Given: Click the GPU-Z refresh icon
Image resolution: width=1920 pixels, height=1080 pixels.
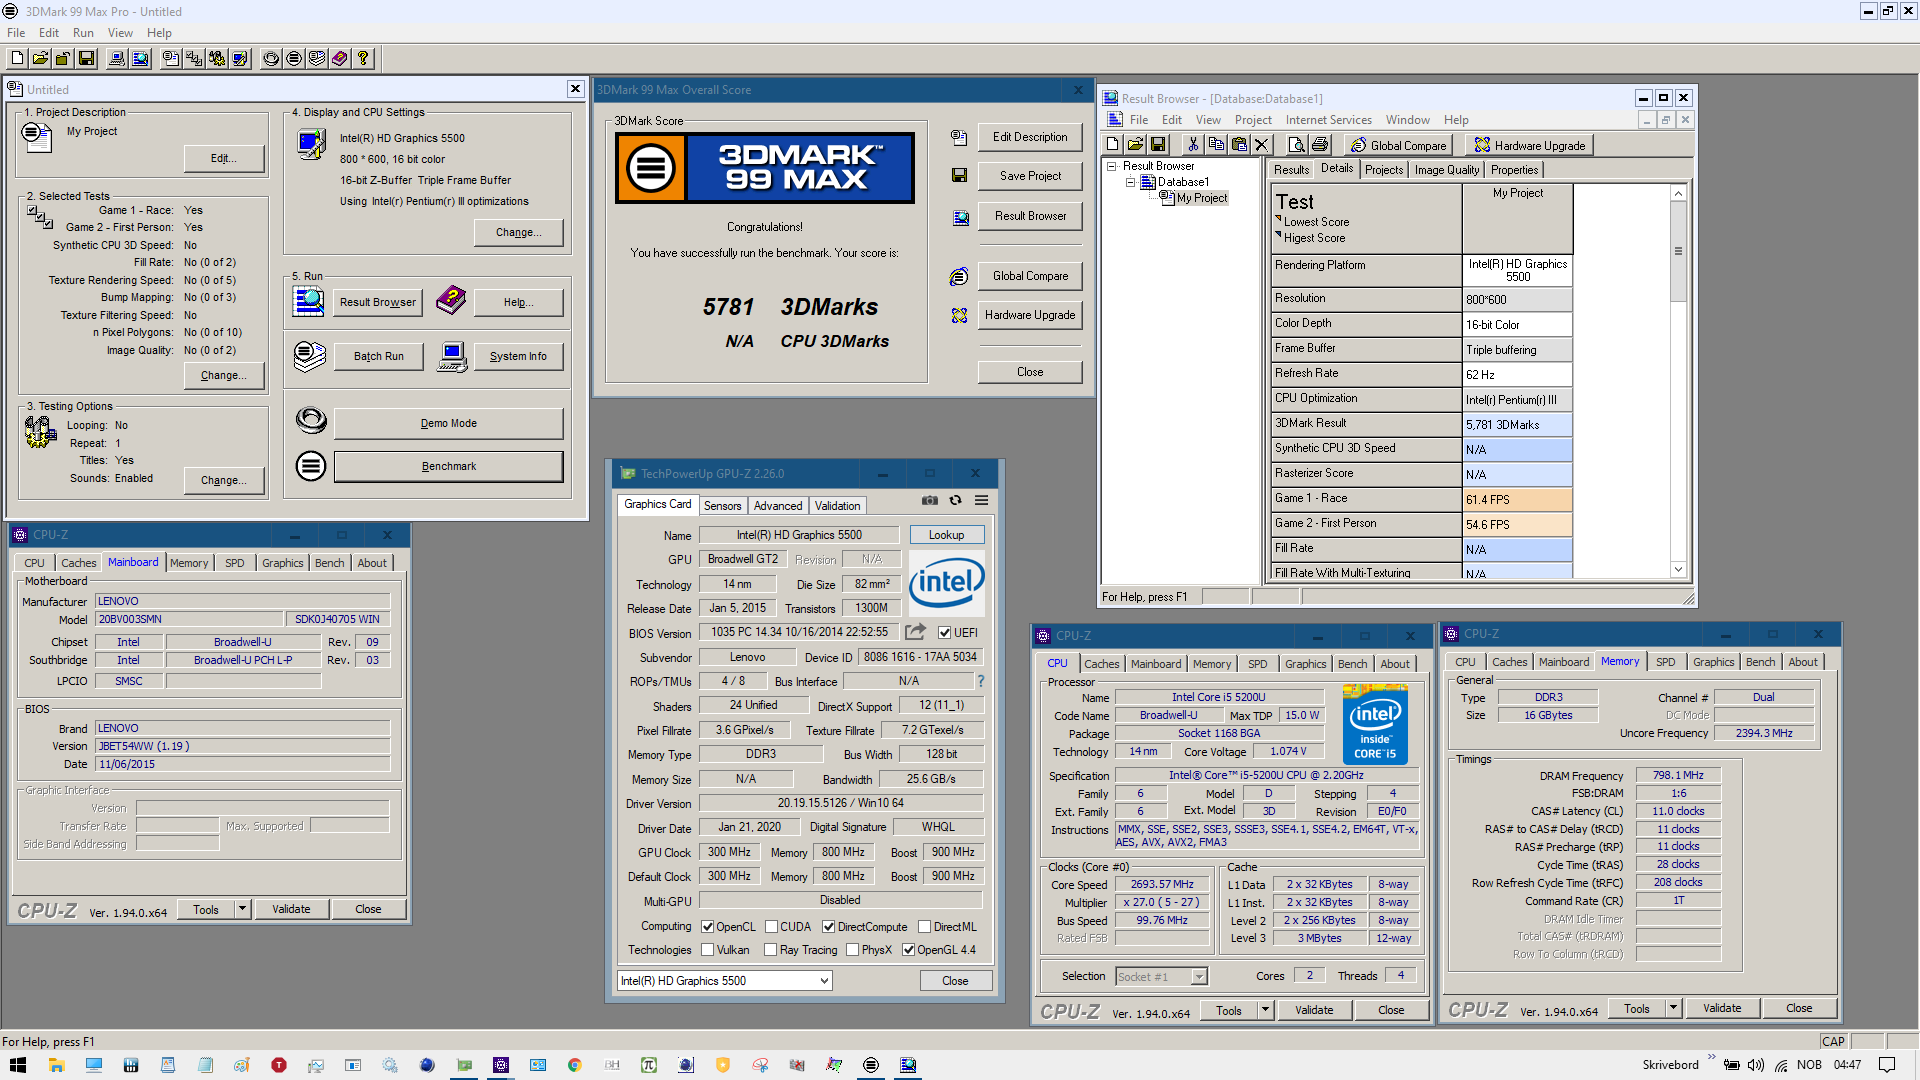Looking at the screenshot, I should [x=956, y=500].
